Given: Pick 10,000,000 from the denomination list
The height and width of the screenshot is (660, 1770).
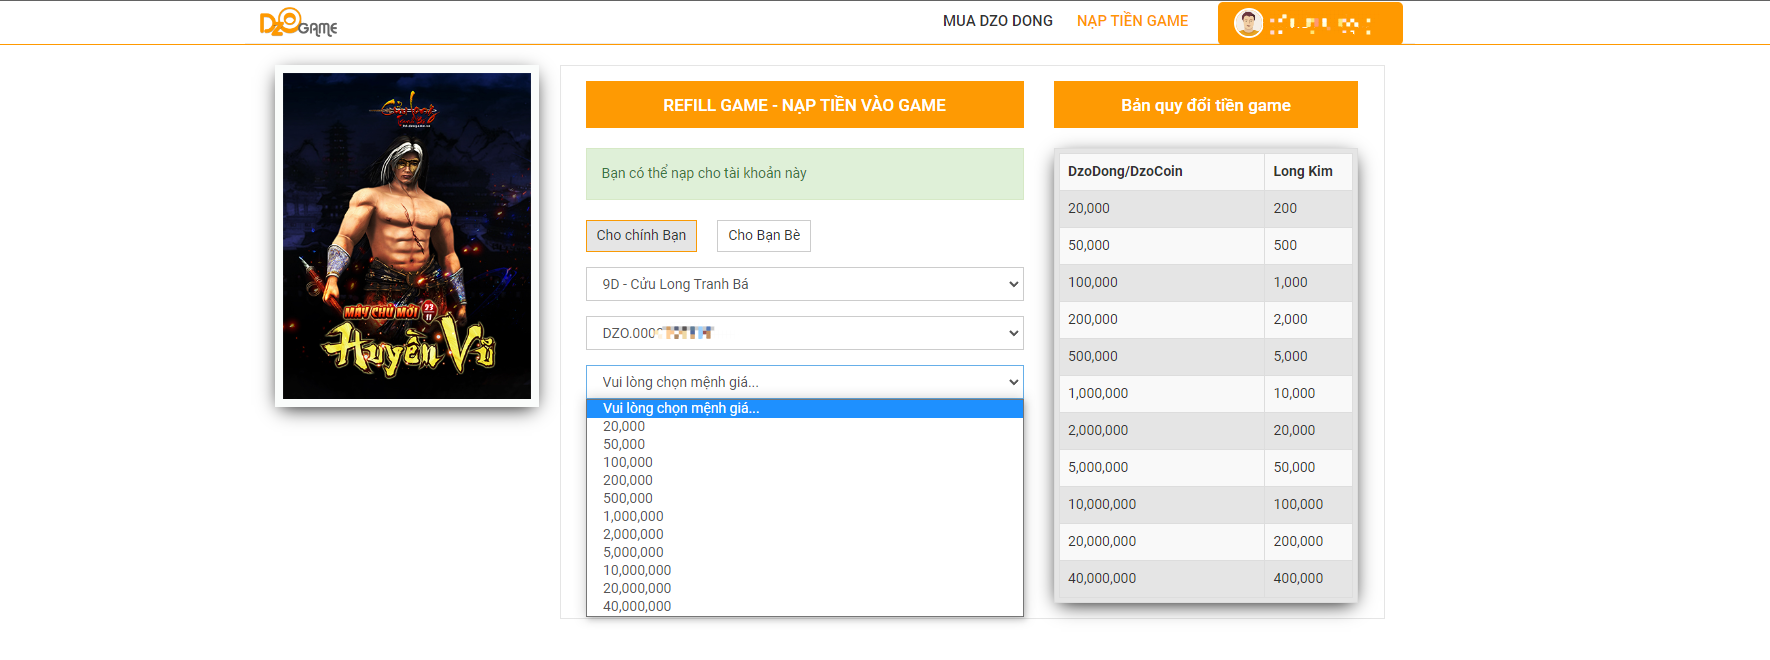Looking at the screenshot, I should (805, 570).
